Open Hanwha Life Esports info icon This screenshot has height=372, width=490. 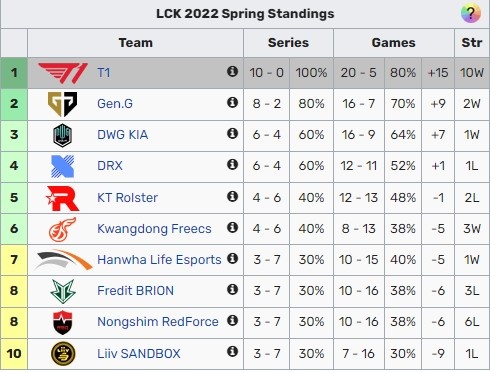pyautogui.click(x=232, y=258)
